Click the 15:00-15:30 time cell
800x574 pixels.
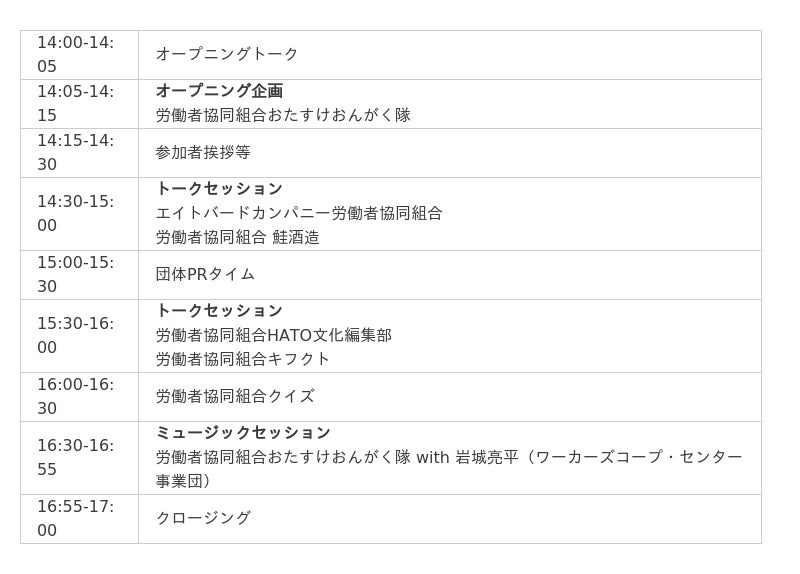(79, 274)
